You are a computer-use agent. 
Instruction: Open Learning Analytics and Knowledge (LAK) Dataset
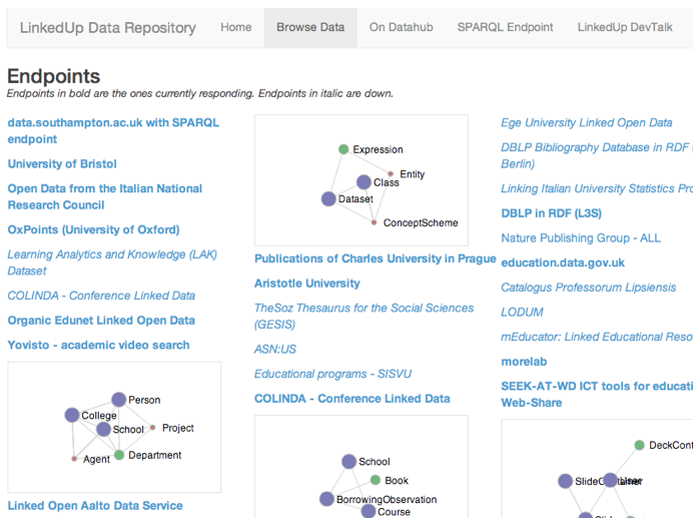coord(112,263)
